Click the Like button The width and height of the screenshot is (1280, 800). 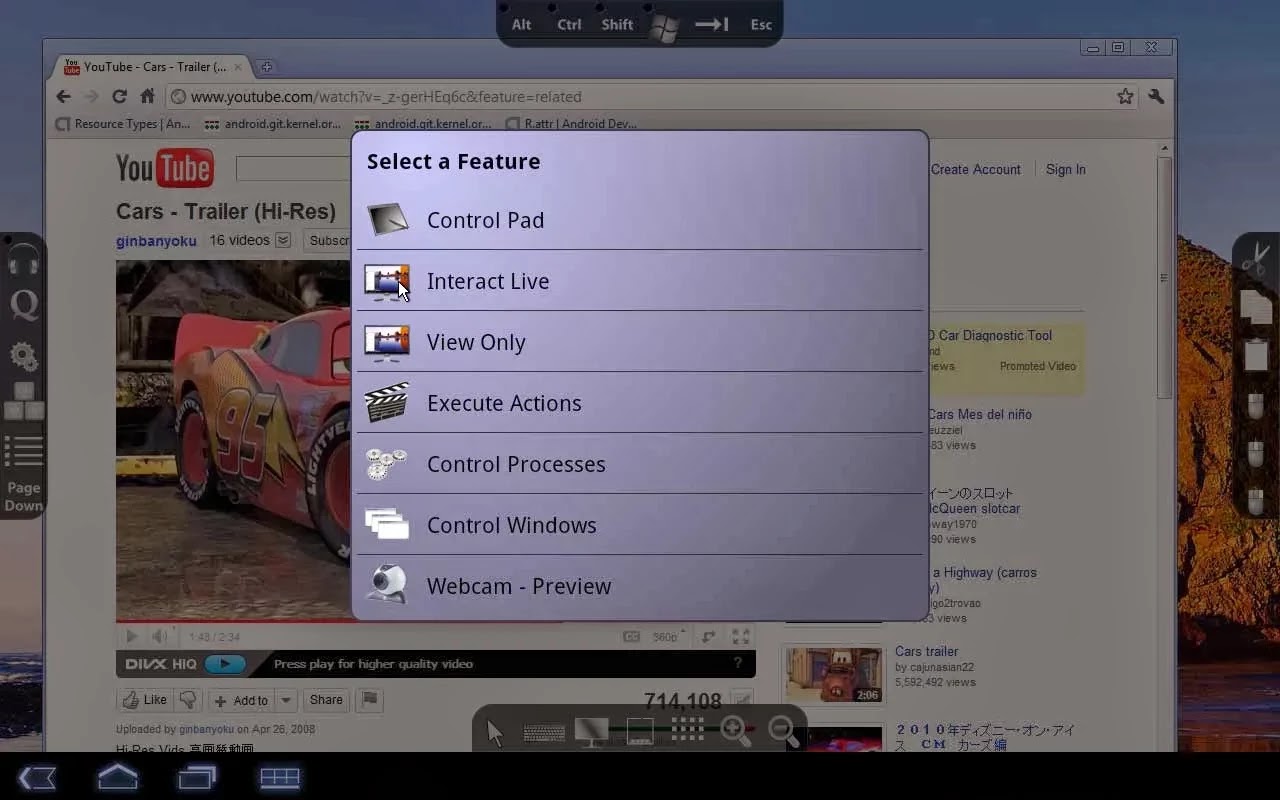[145, 700]
